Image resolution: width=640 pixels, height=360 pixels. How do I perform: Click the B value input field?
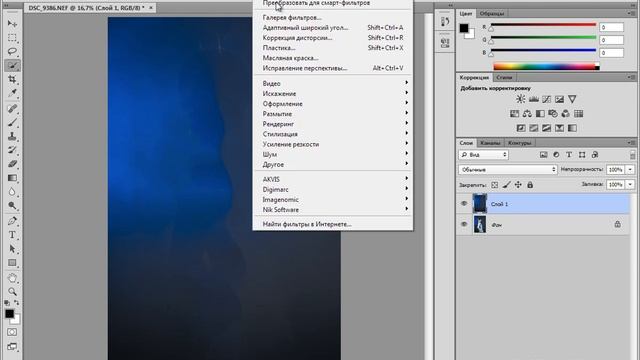611,53
